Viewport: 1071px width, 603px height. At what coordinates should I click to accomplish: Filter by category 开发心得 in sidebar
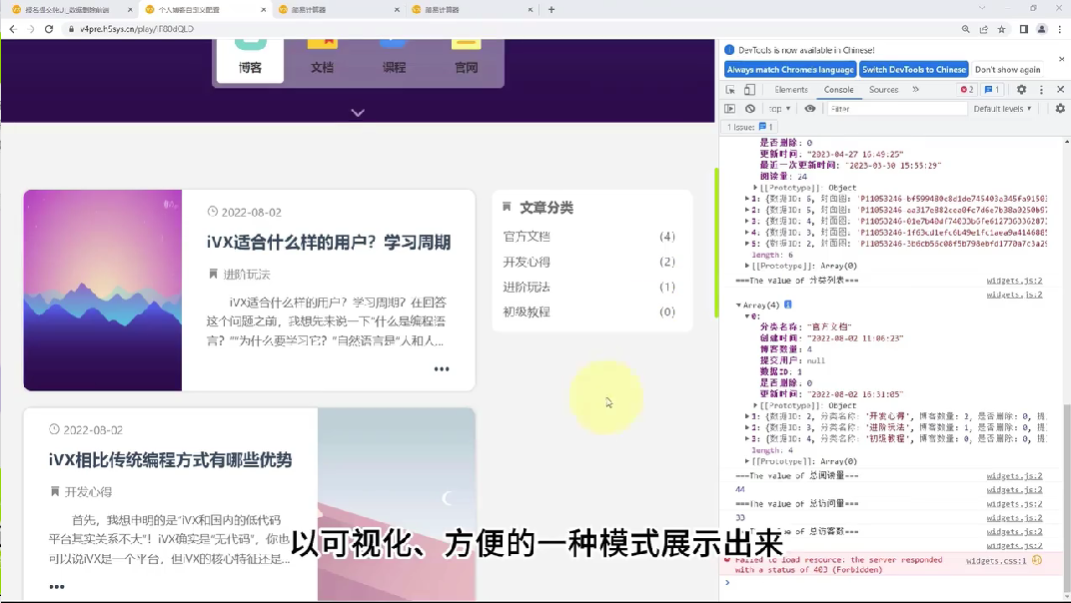(x=527, y=262)
